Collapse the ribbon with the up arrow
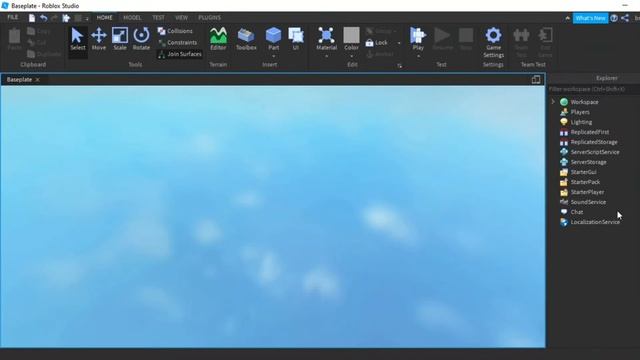Image resolution: width=640 pixels, height=360 pixels. (567, 18)
